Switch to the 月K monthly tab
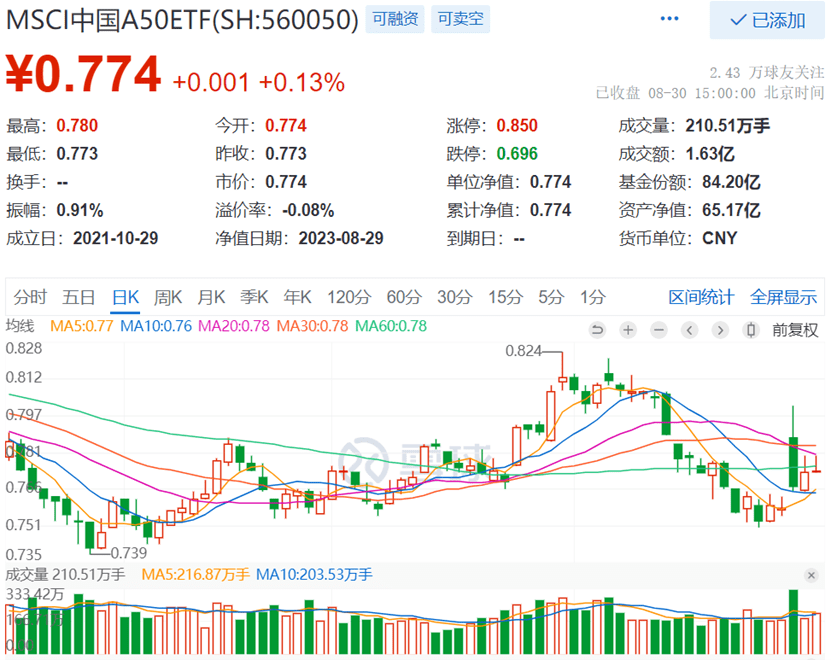Viewport: 831px width, 660px height. coord(211,297)
